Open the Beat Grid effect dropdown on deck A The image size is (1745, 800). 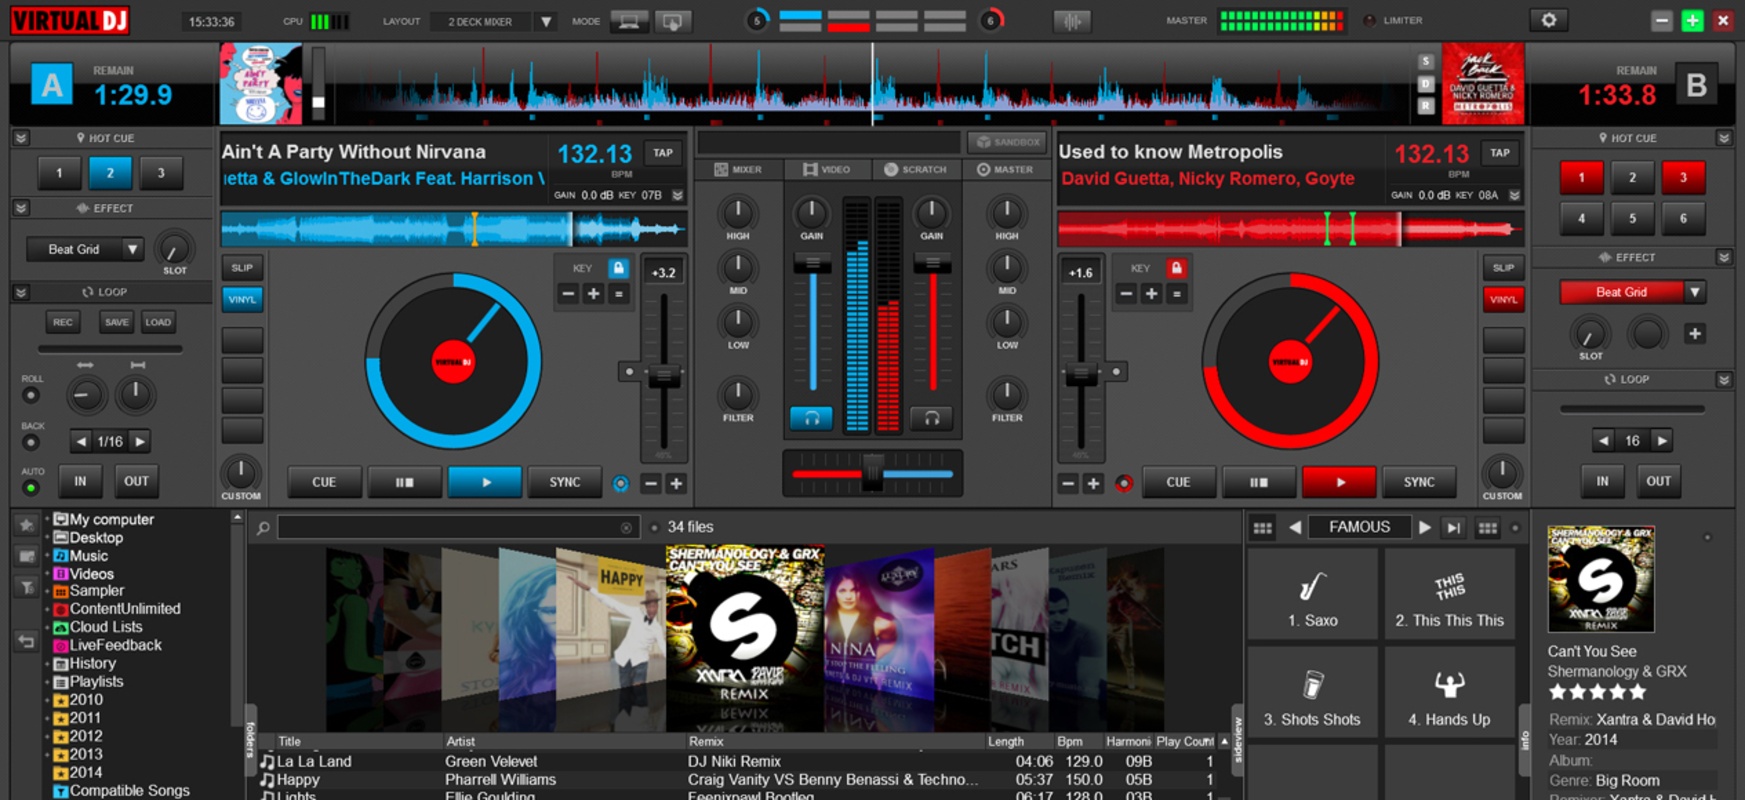(132, 249)
